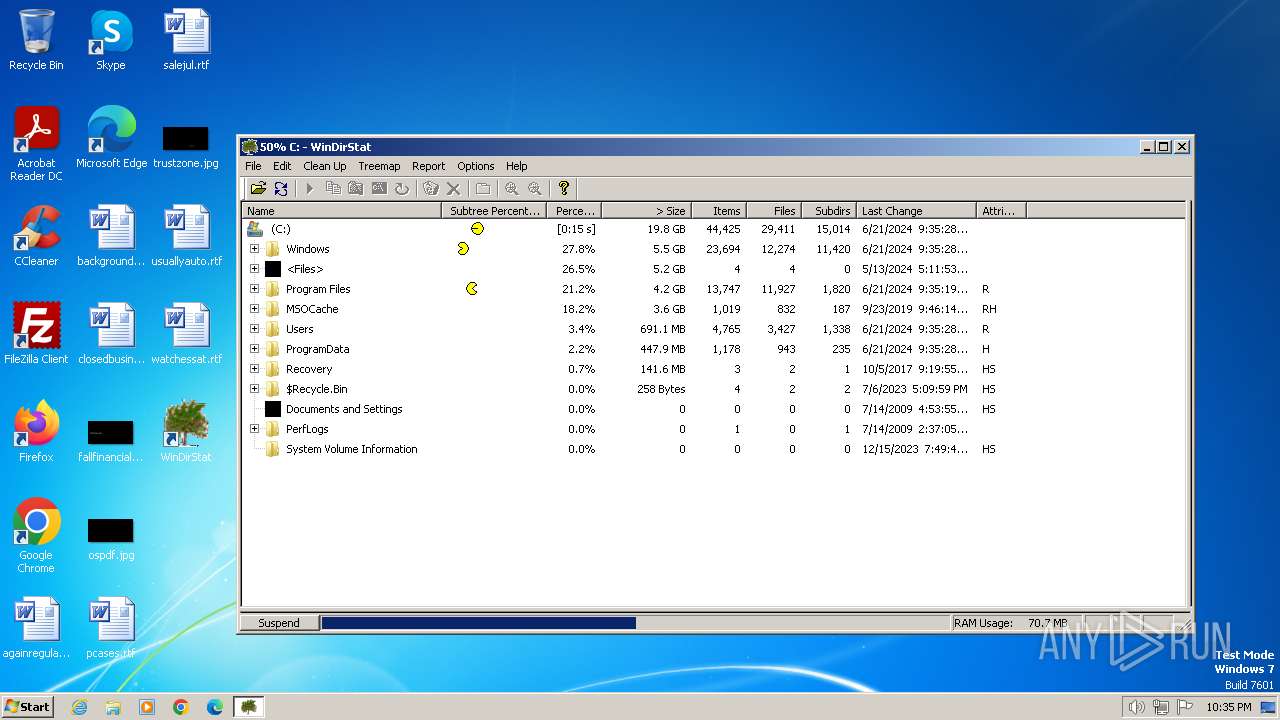Viewport: 1280px width, 720px height.
Task: Select the Firefox desktop shortcut
Action: pyautogui.click(x=36, y=432)
